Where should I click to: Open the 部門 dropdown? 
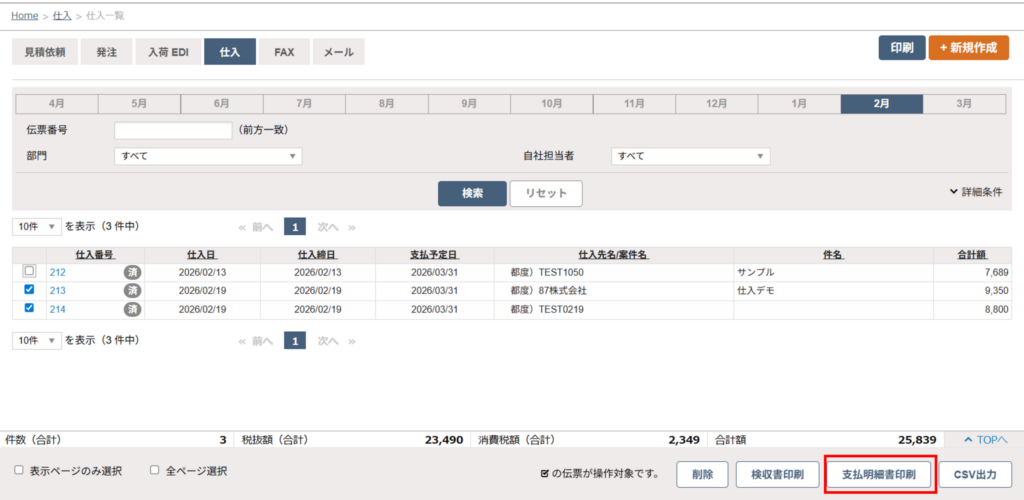tap(208, 156)
